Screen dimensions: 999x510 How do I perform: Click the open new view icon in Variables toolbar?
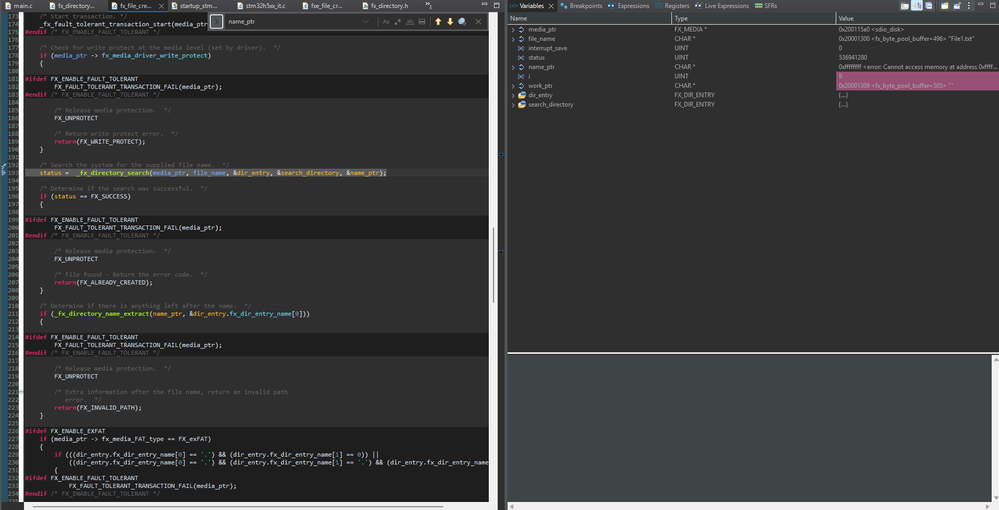pyautogui.click(x=945, y=6)
